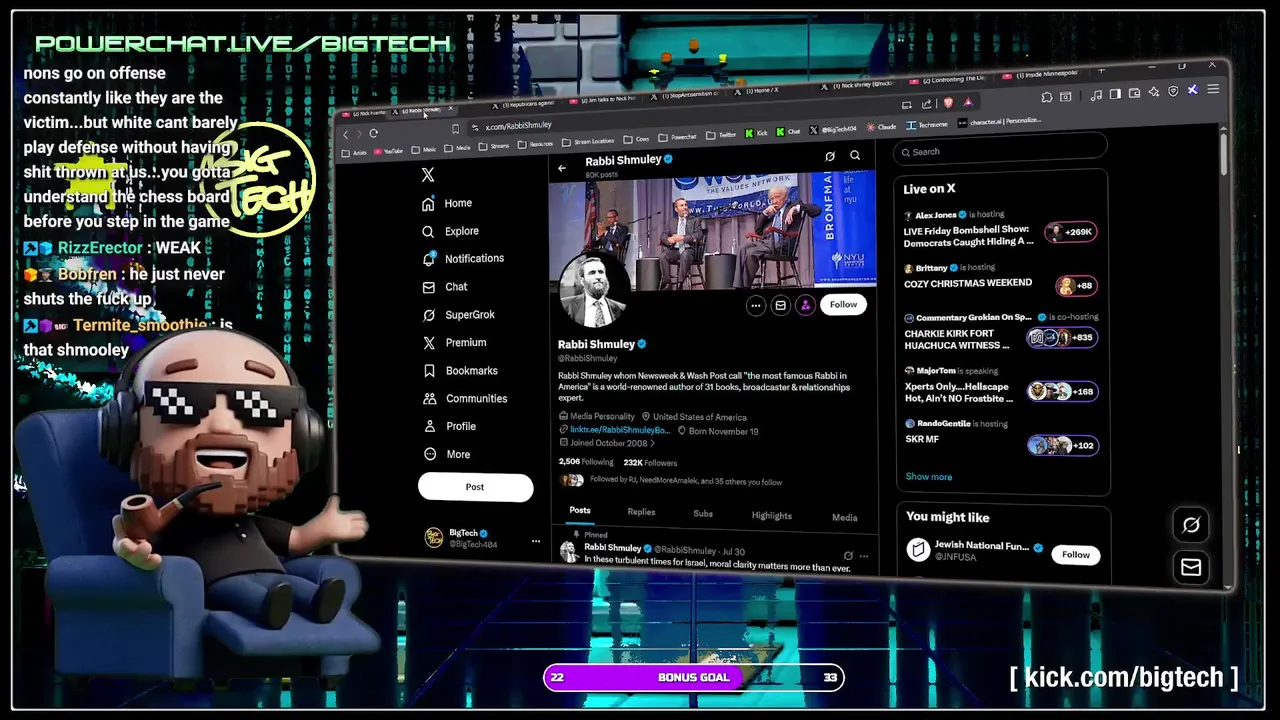Open Bookmarks in the sidebar
The image size is (1280, 720).
coord(460,371)
